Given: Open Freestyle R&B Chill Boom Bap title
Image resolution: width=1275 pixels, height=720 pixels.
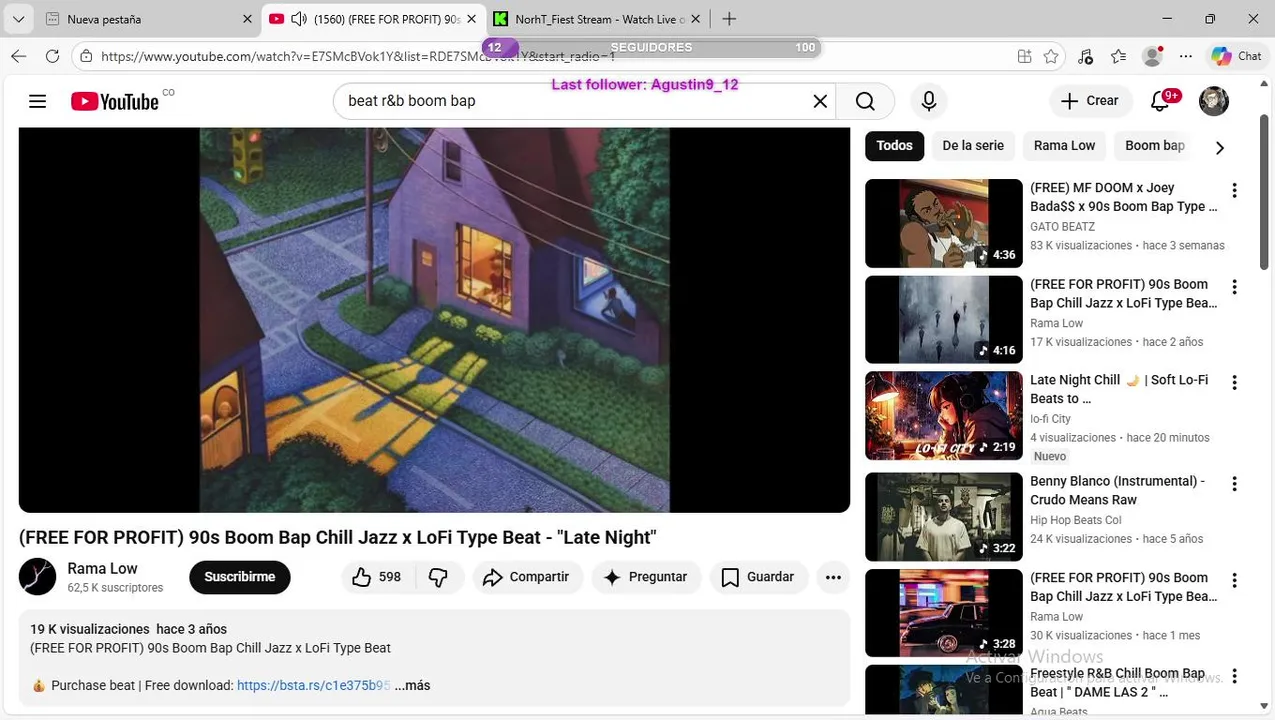Looking at the screenshot, I should point(1118,683).
